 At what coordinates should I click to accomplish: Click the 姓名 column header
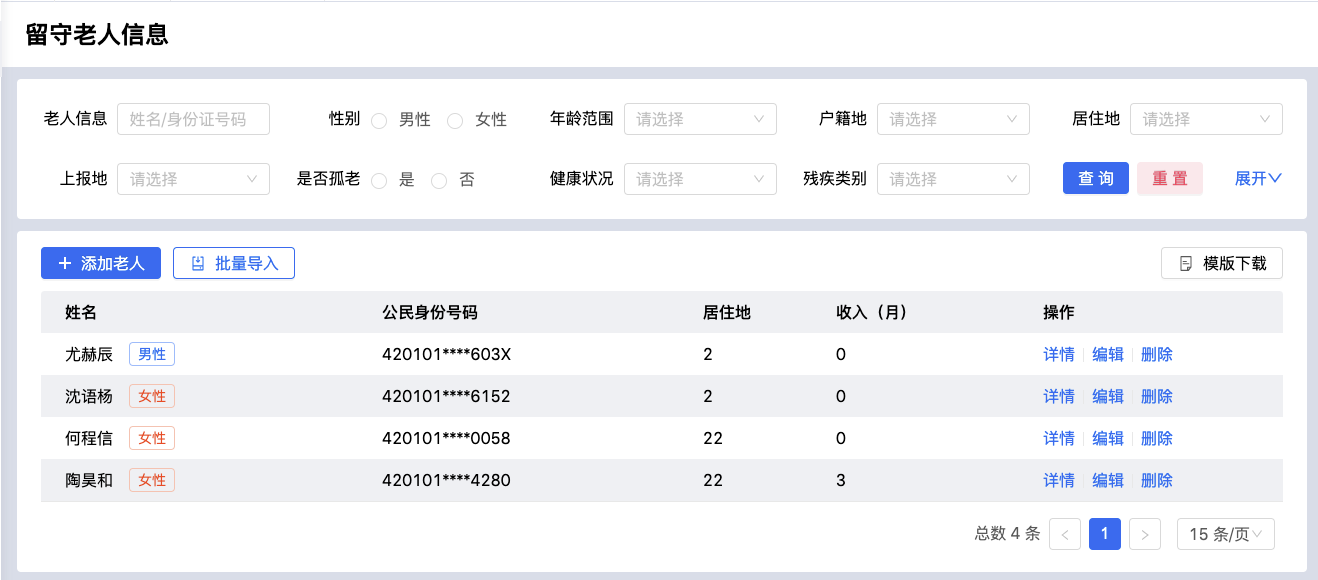click(x=81, y=312)
